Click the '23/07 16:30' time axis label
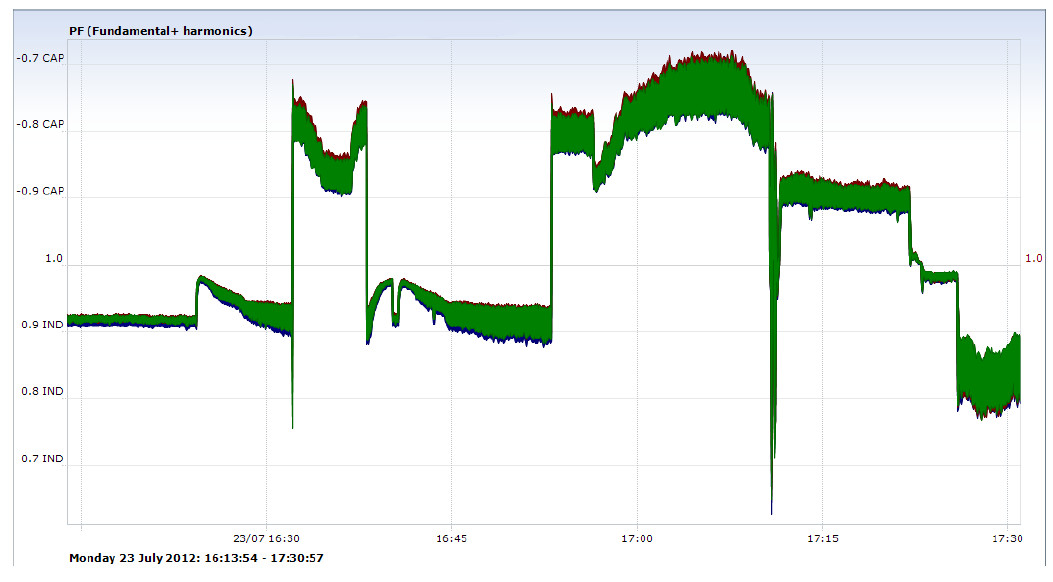1053x582 pixels. [267, 538]
